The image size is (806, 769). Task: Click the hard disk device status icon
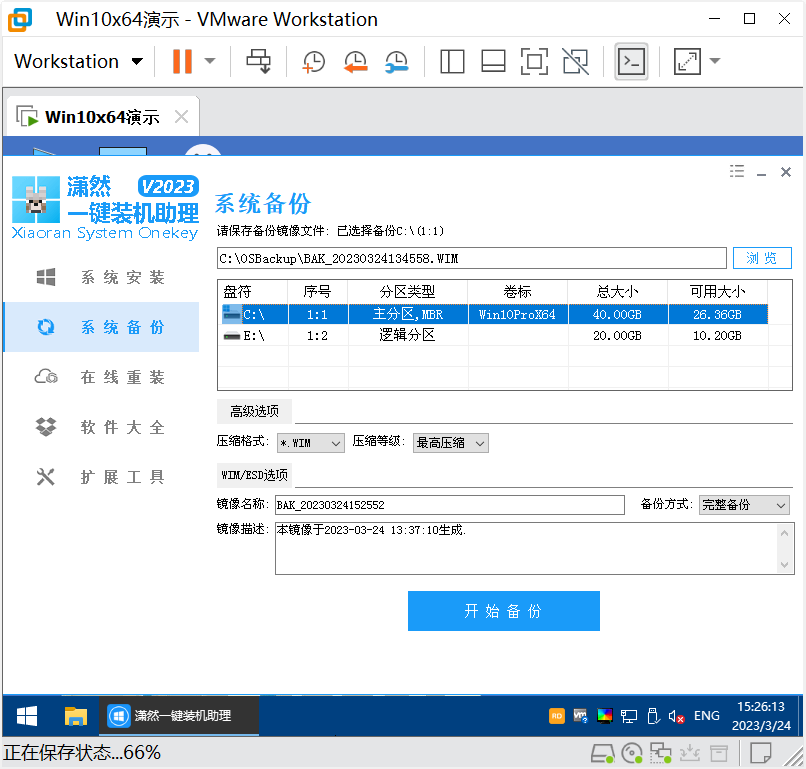[x=601, y=753]
